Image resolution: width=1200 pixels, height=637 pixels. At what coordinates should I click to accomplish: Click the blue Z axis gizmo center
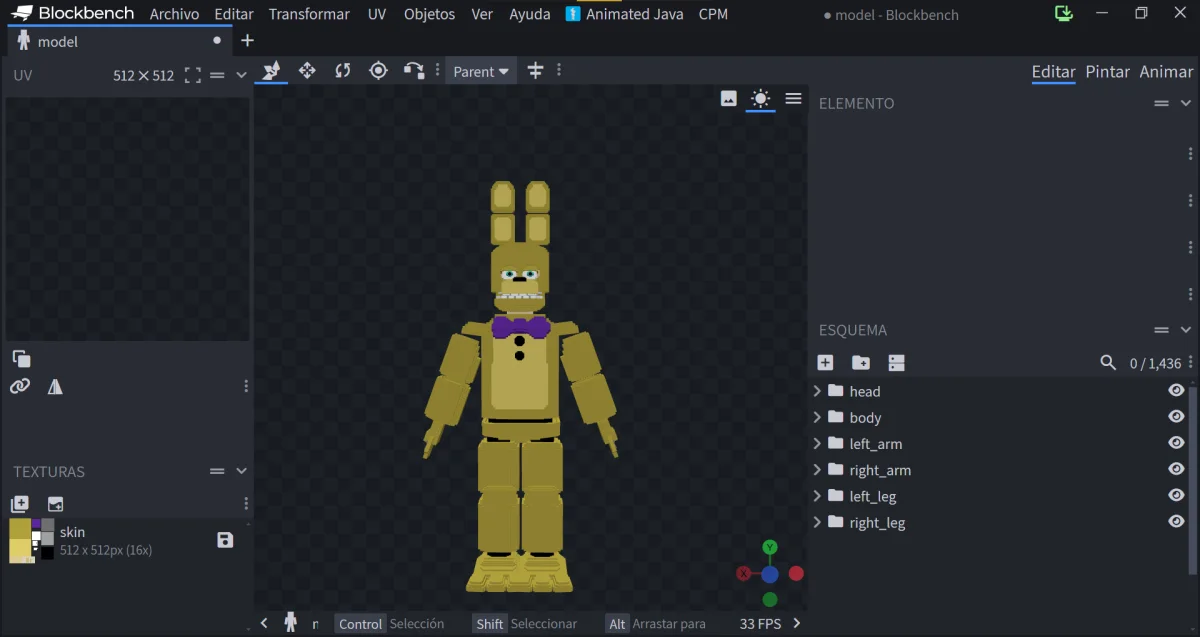tap(769, 574)
